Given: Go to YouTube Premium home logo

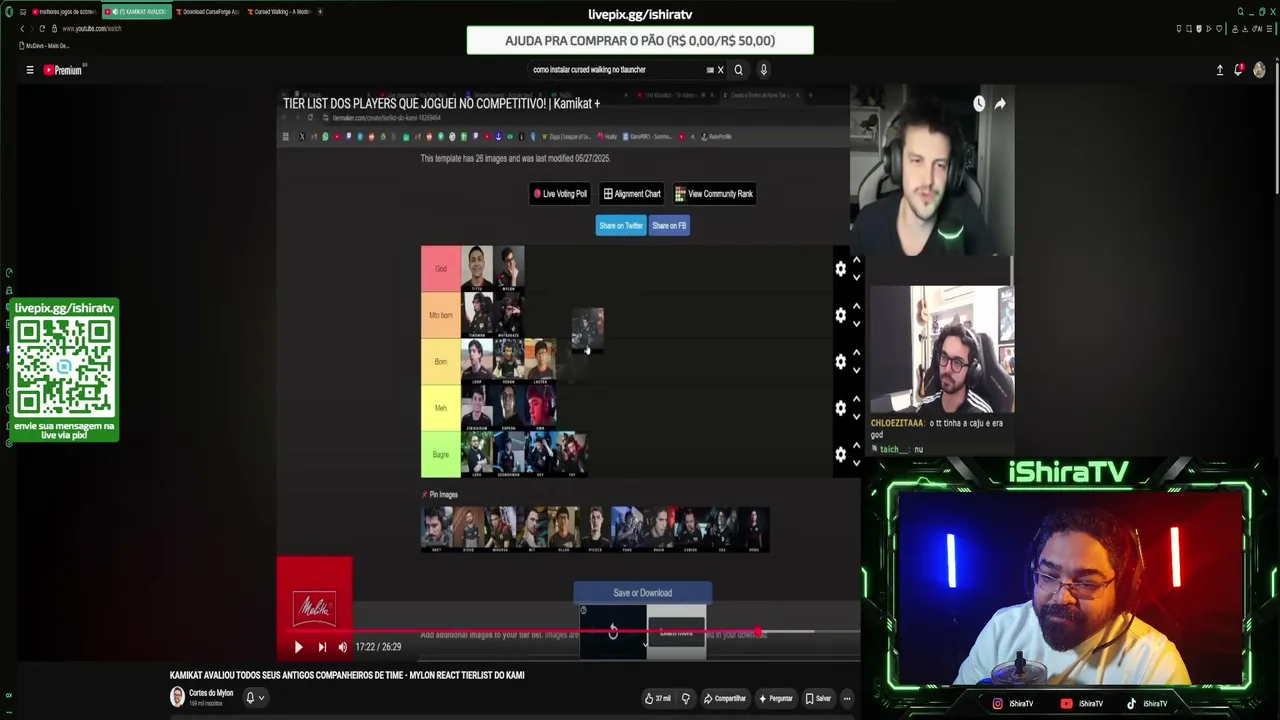Looking at the screenshot, I should pyautogui.click(x=63, y=70).
